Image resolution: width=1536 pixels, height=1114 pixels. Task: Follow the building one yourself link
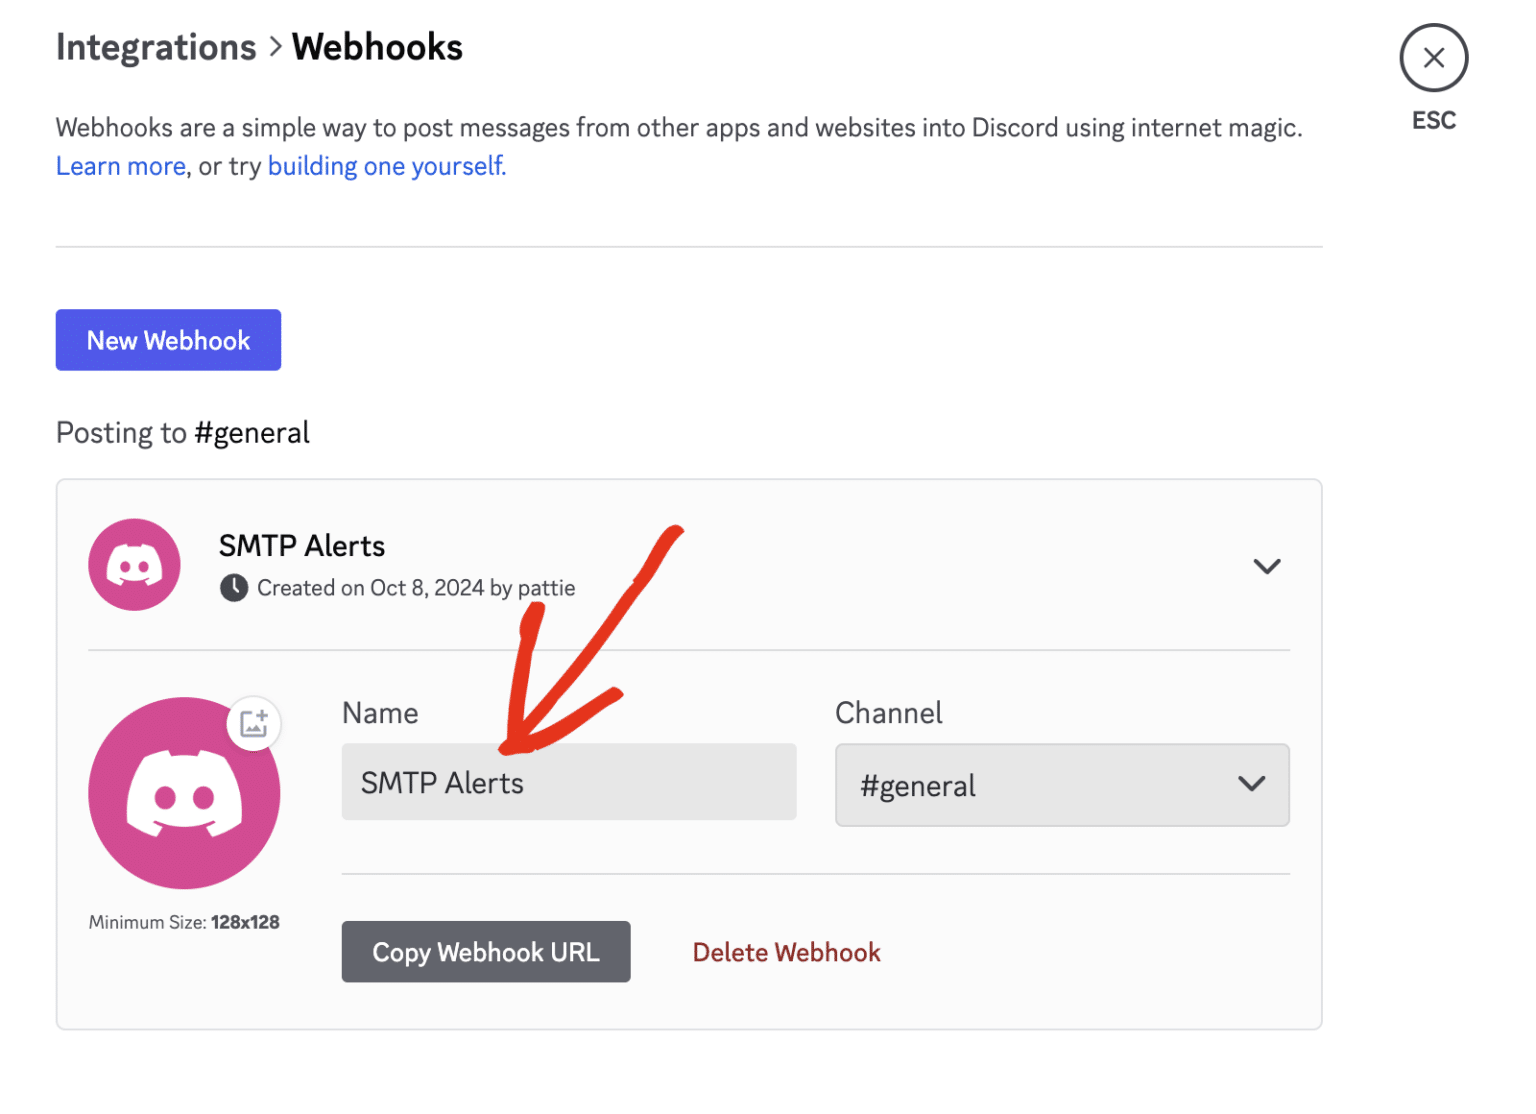385,165
